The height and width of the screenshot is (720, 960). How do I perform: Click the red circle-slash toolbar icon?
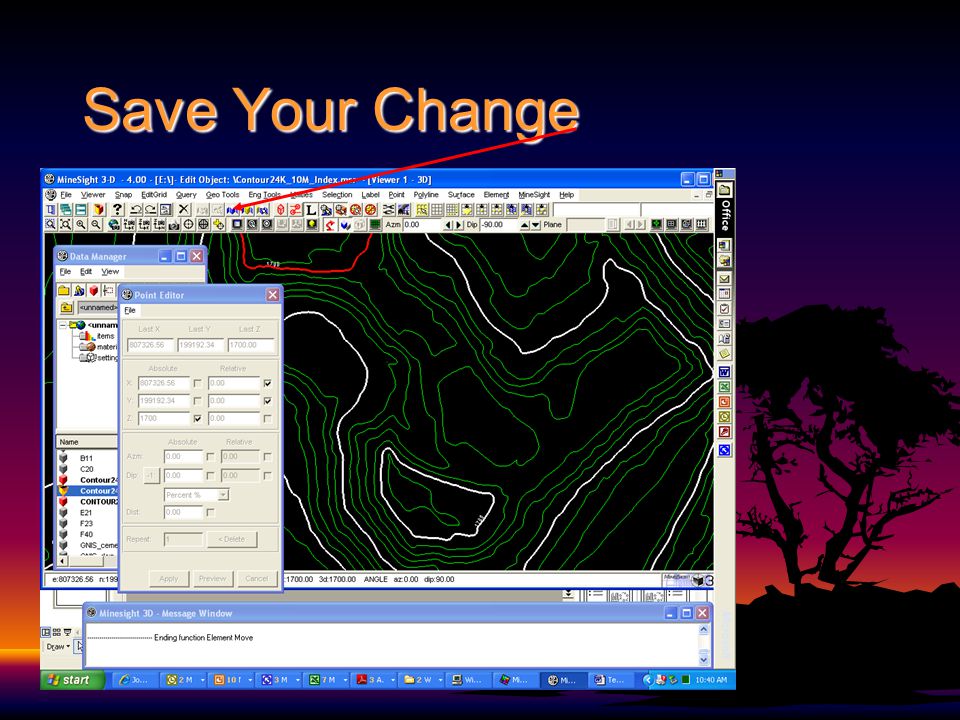click(370, 209)
